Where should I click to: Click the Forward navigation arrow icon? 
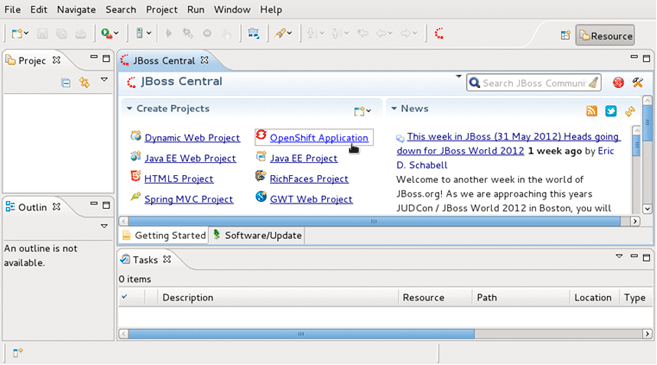point(406,33)
